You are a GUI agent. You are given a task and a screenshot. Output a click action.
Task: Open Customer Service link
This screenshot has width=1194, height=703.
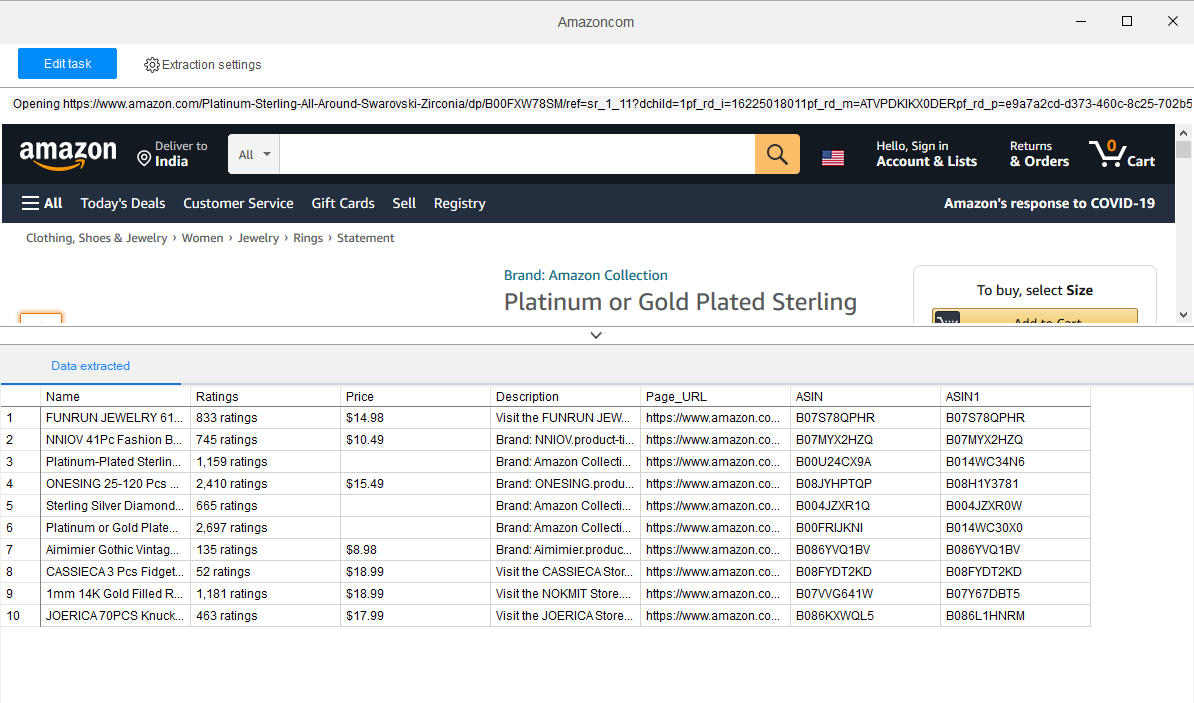pos(238,203)
